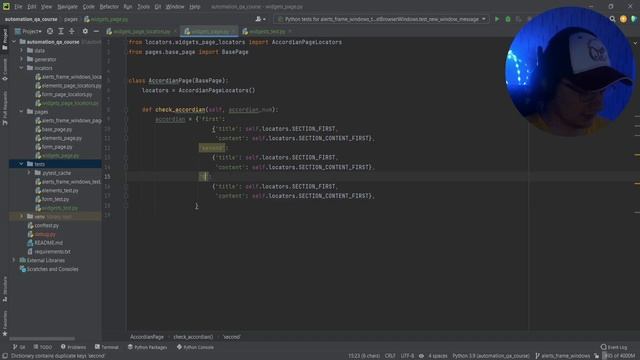Open the Git tool window
Screen dimensions: 640x360
[19, 347]
